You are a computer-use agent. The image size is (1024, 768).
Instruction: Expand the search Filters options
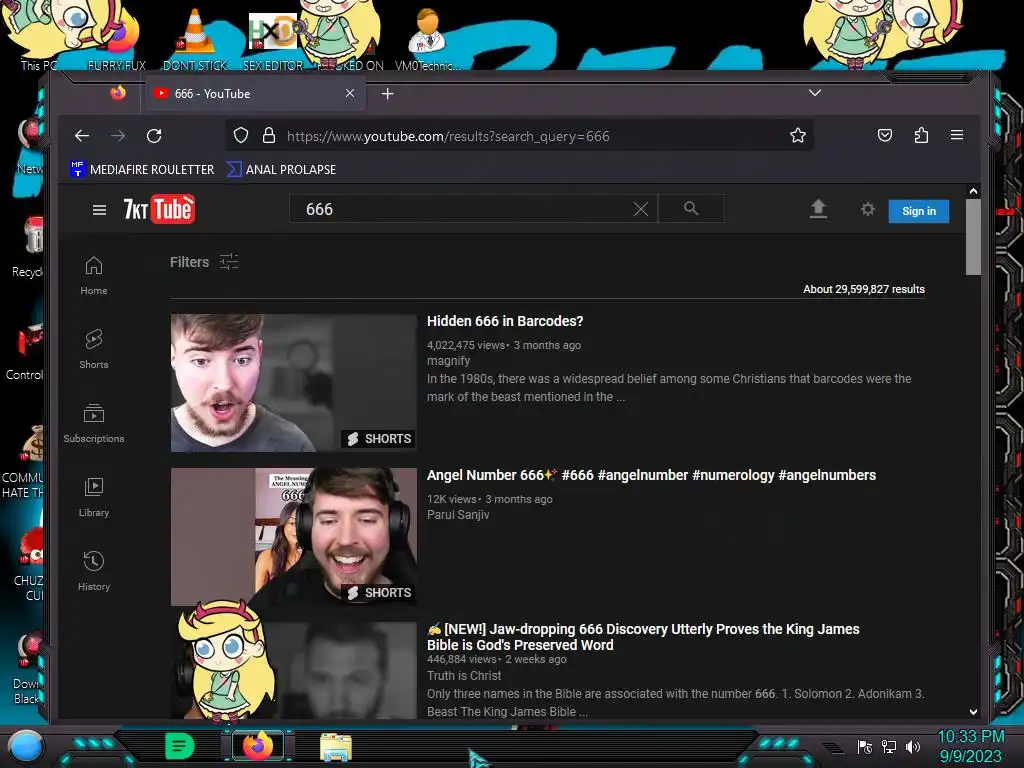tap(204, 262)
